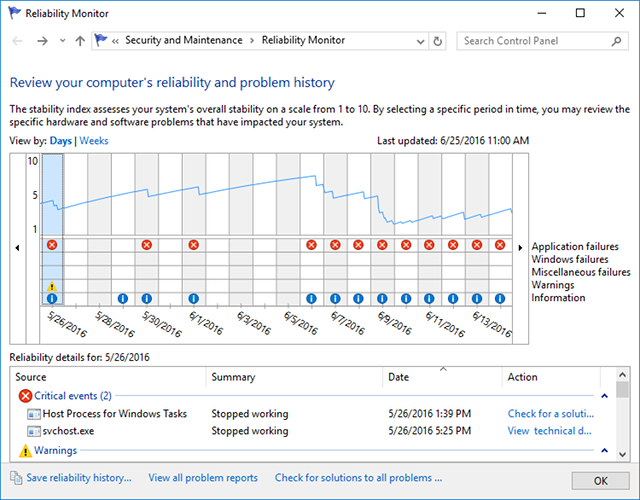Click the information icon under 6/1/2016
640x500 pixels.
pos(193,299)
